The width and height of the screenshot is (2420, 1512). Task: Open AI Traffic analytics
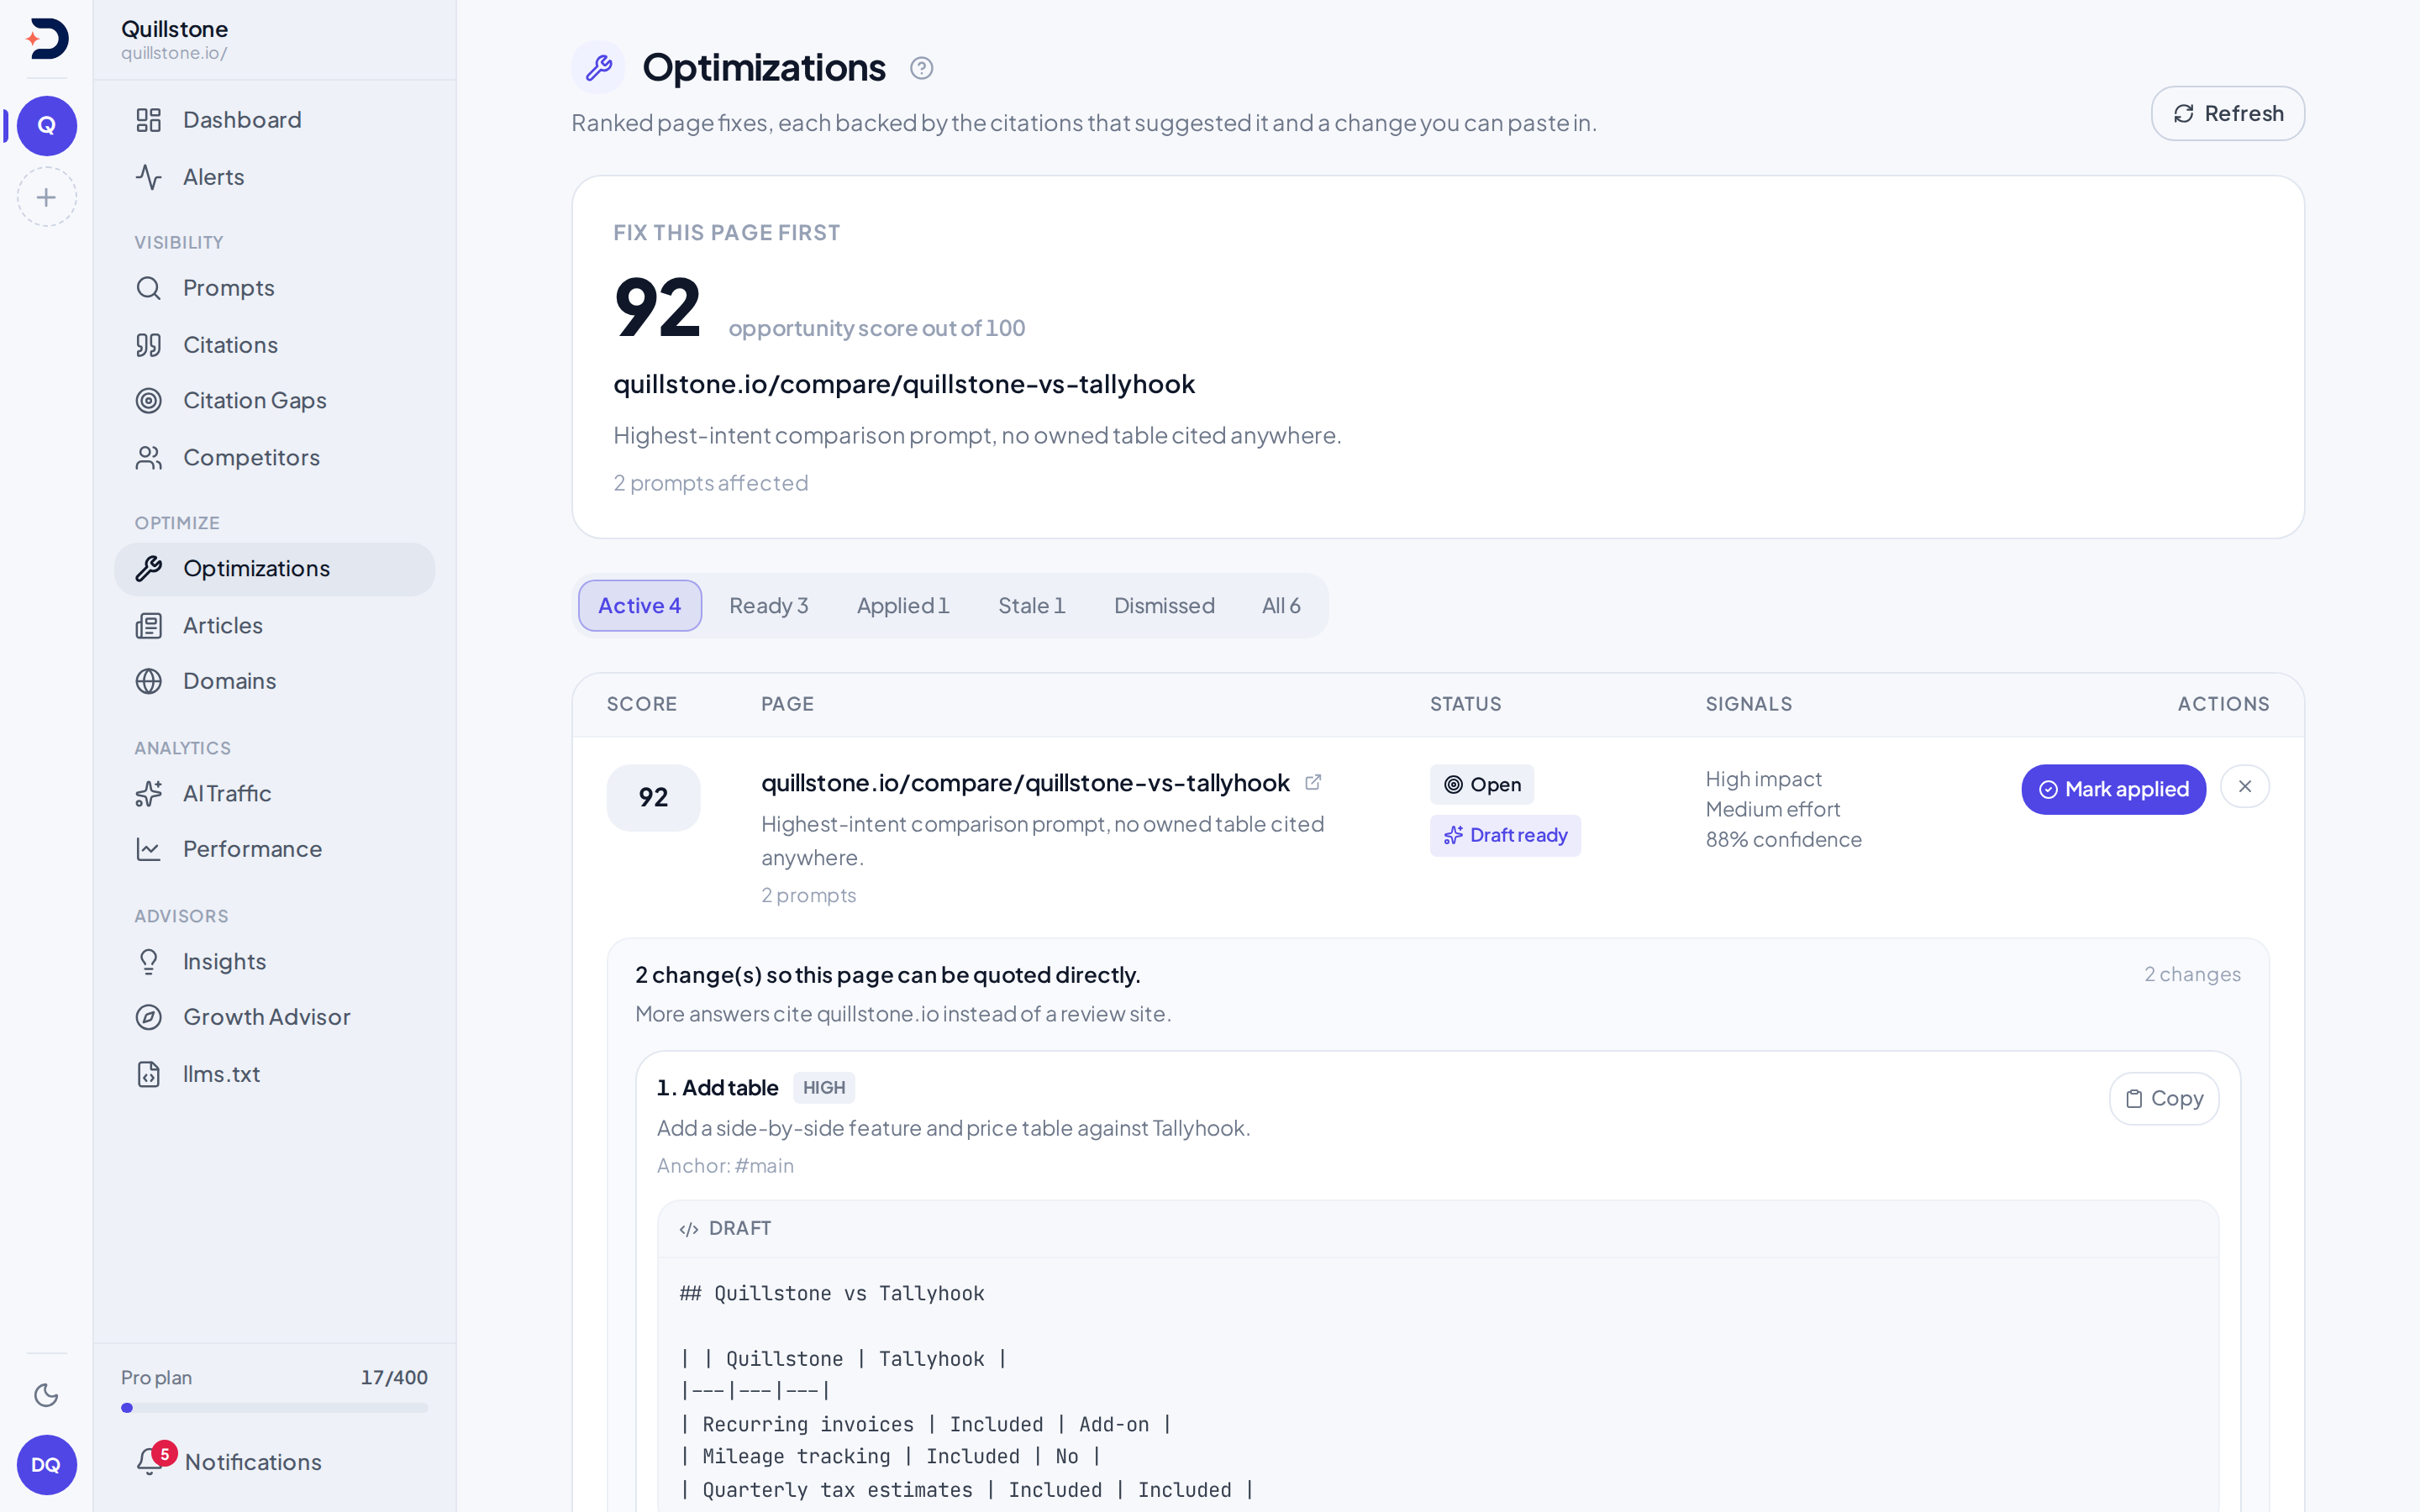pos(274,794)
